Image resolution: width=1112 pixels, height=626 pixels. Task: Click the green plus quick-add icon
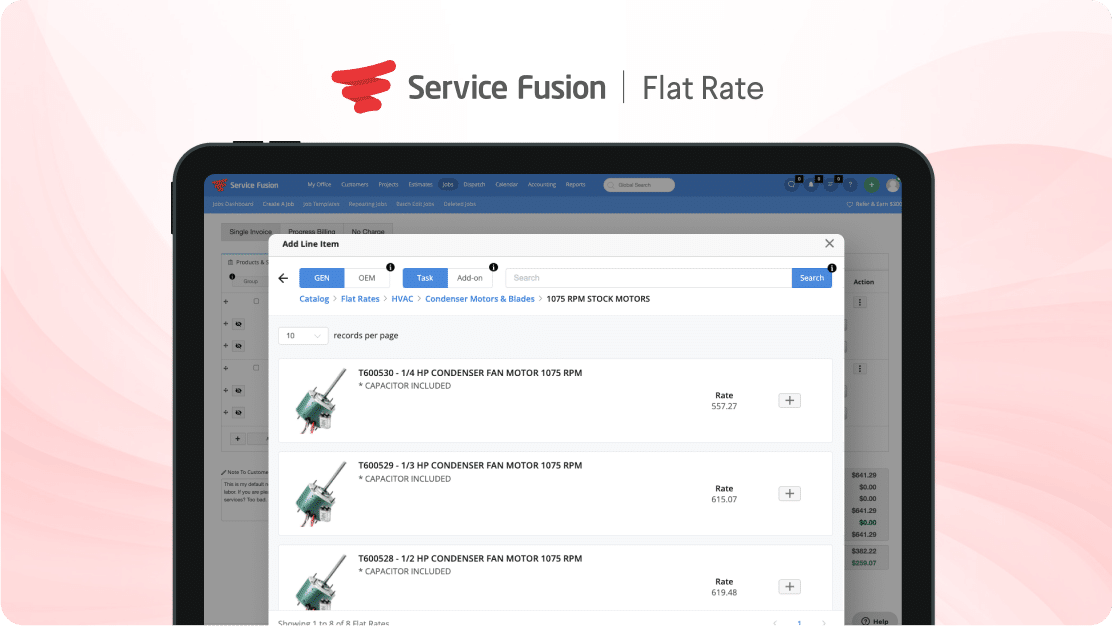tap(871, 185)
